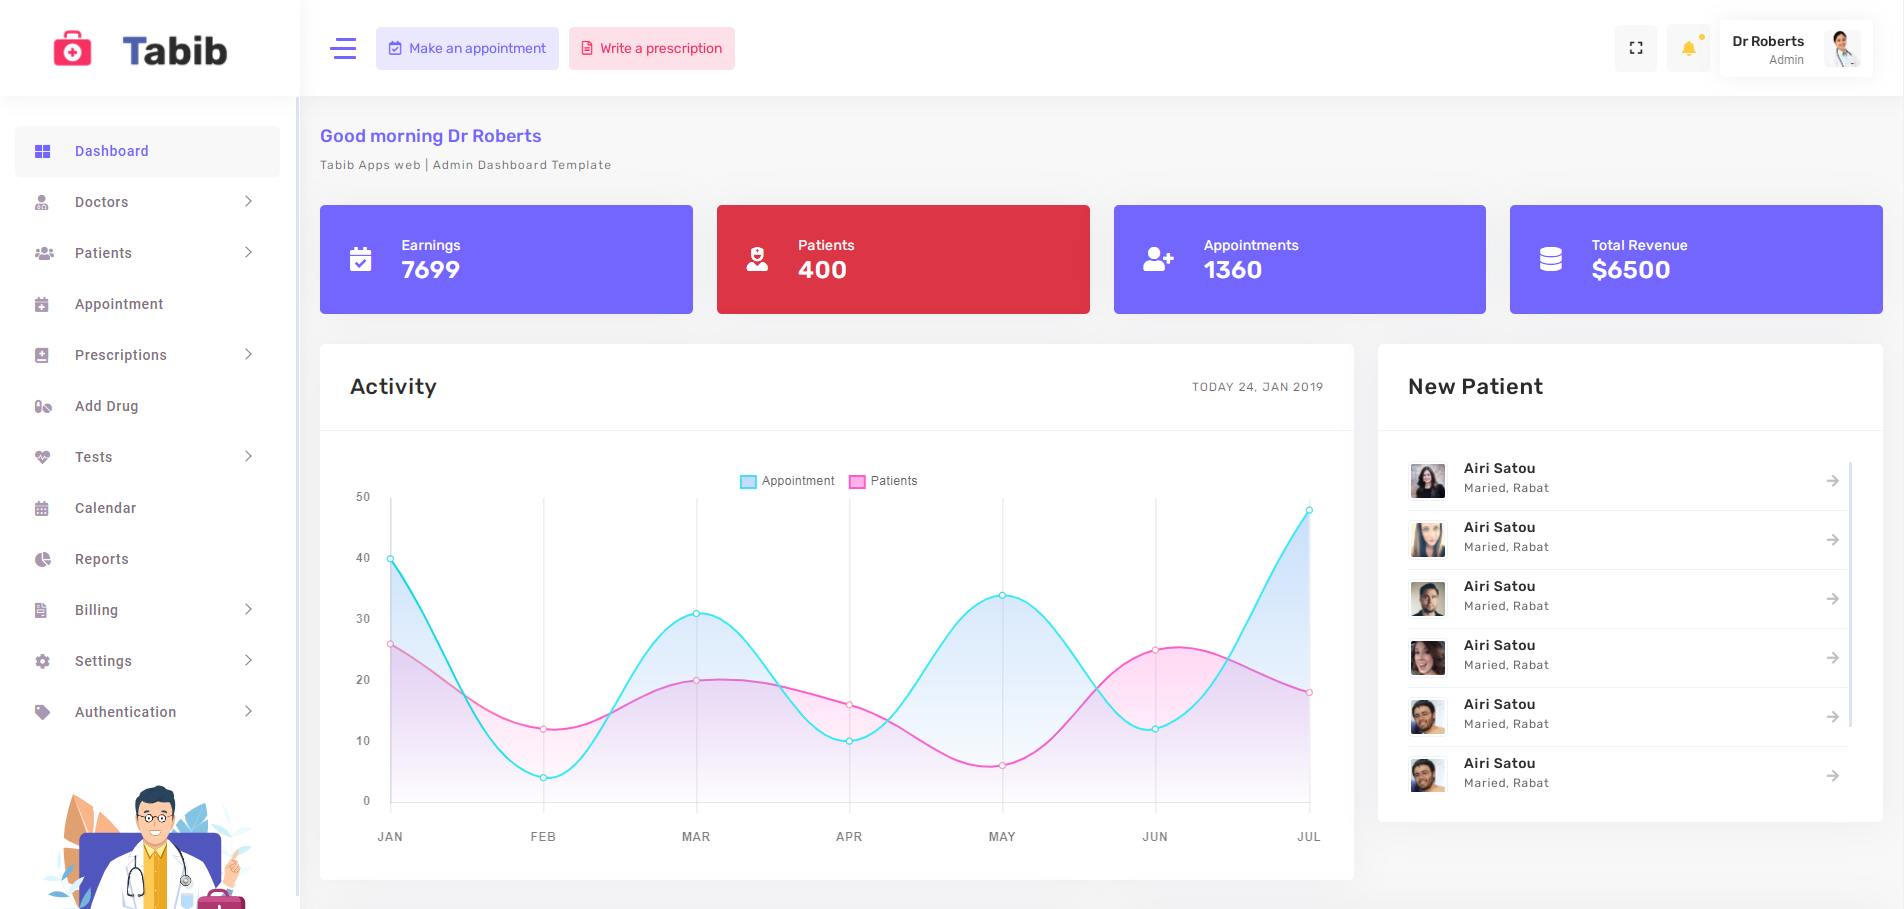Click the New Patient list scrollbar
1904x909 pixels.
pos(1850,594)
